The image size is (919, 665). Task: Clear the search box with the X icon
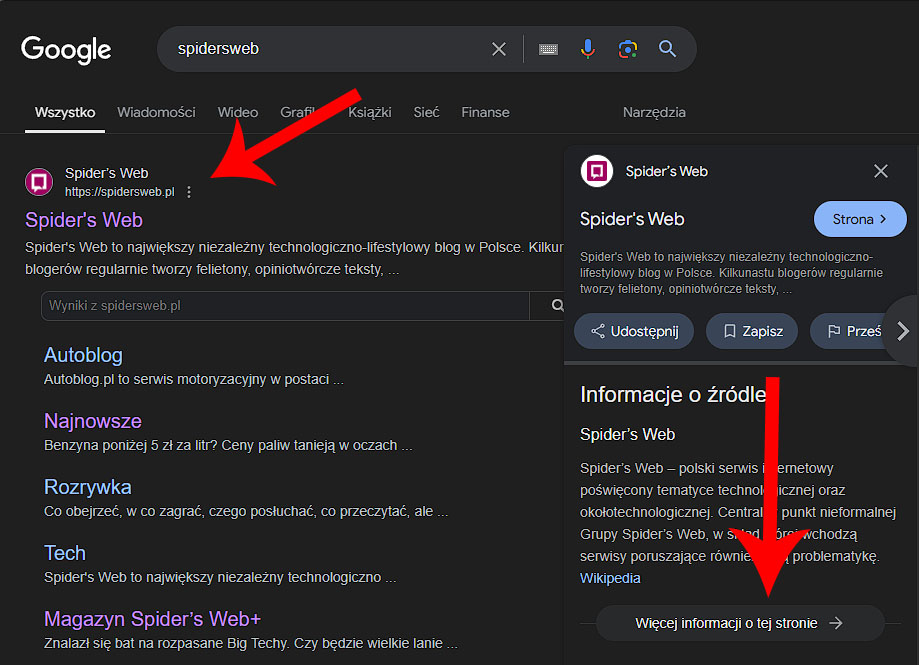[499, 49]
